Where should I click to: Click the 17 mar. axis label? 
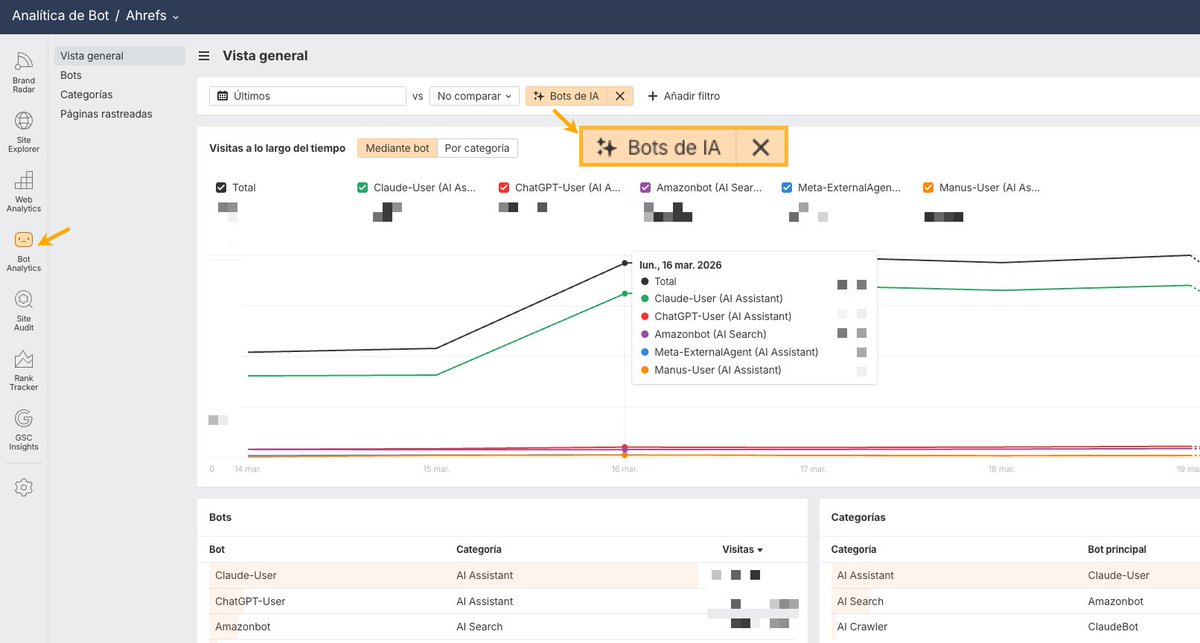click(x=813, y=468)
